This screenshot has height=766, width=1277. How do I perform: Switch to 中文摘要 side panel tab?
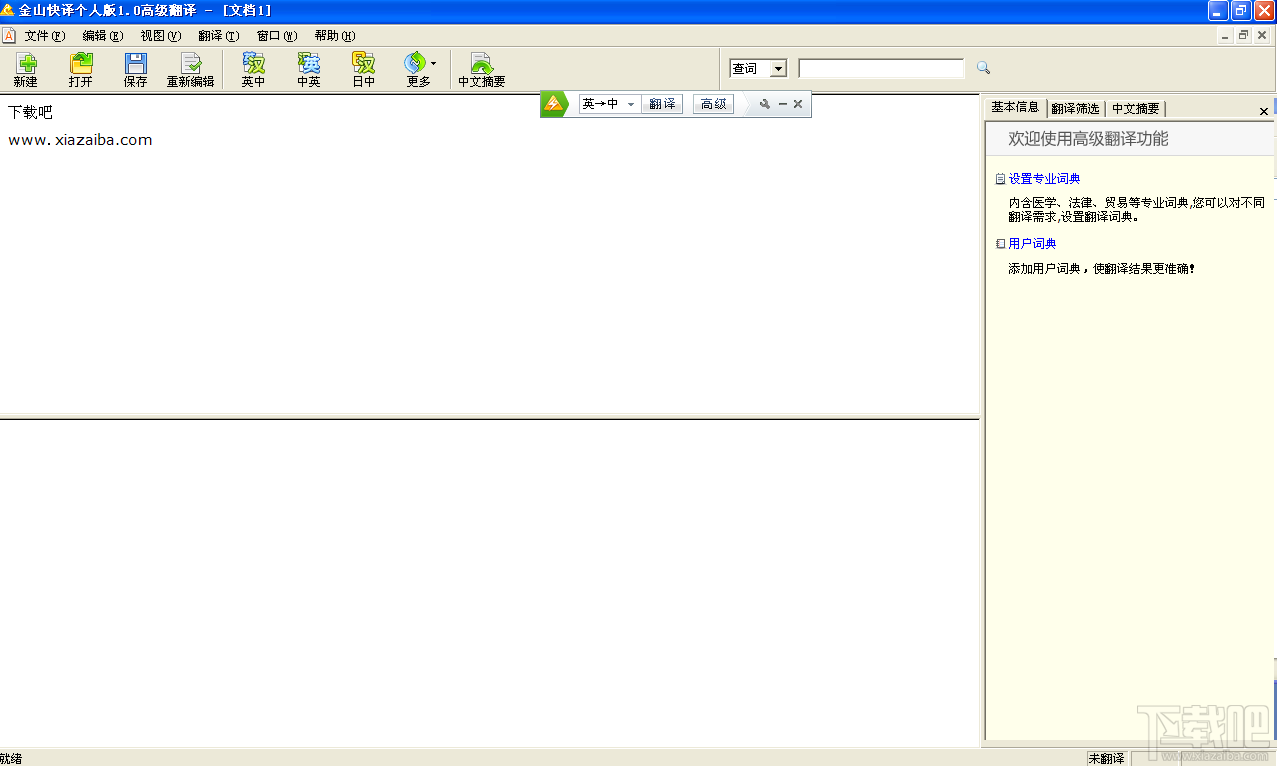(x=1136, y=108)
